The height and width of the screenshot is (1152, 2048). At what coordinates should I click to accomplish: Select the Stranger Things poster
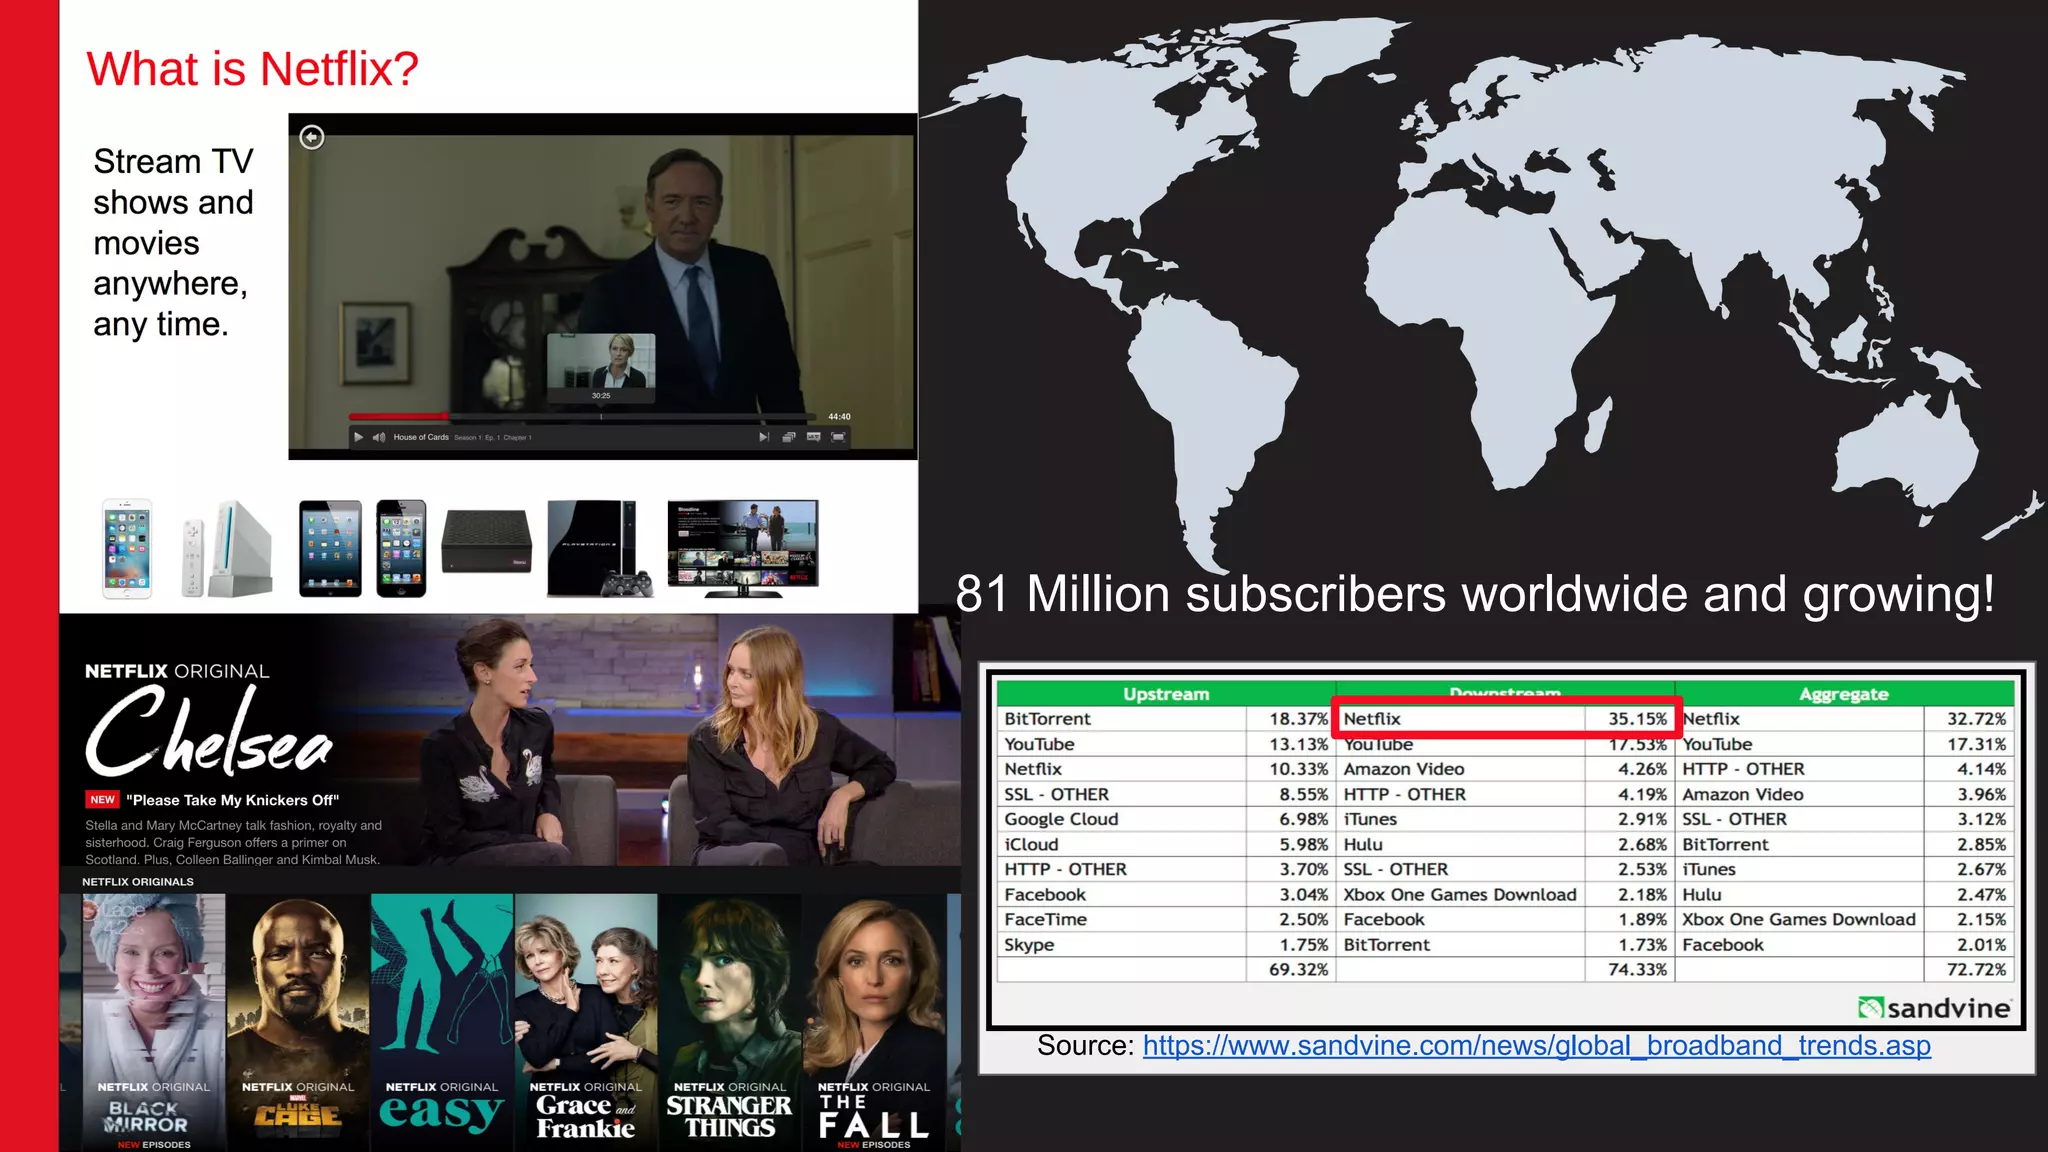click(729, 1020)
